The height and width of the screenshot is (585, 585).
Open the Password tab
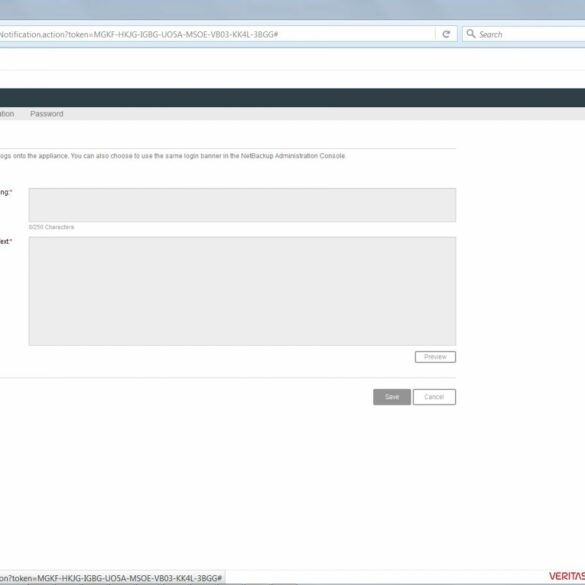(x=47, y=114)
